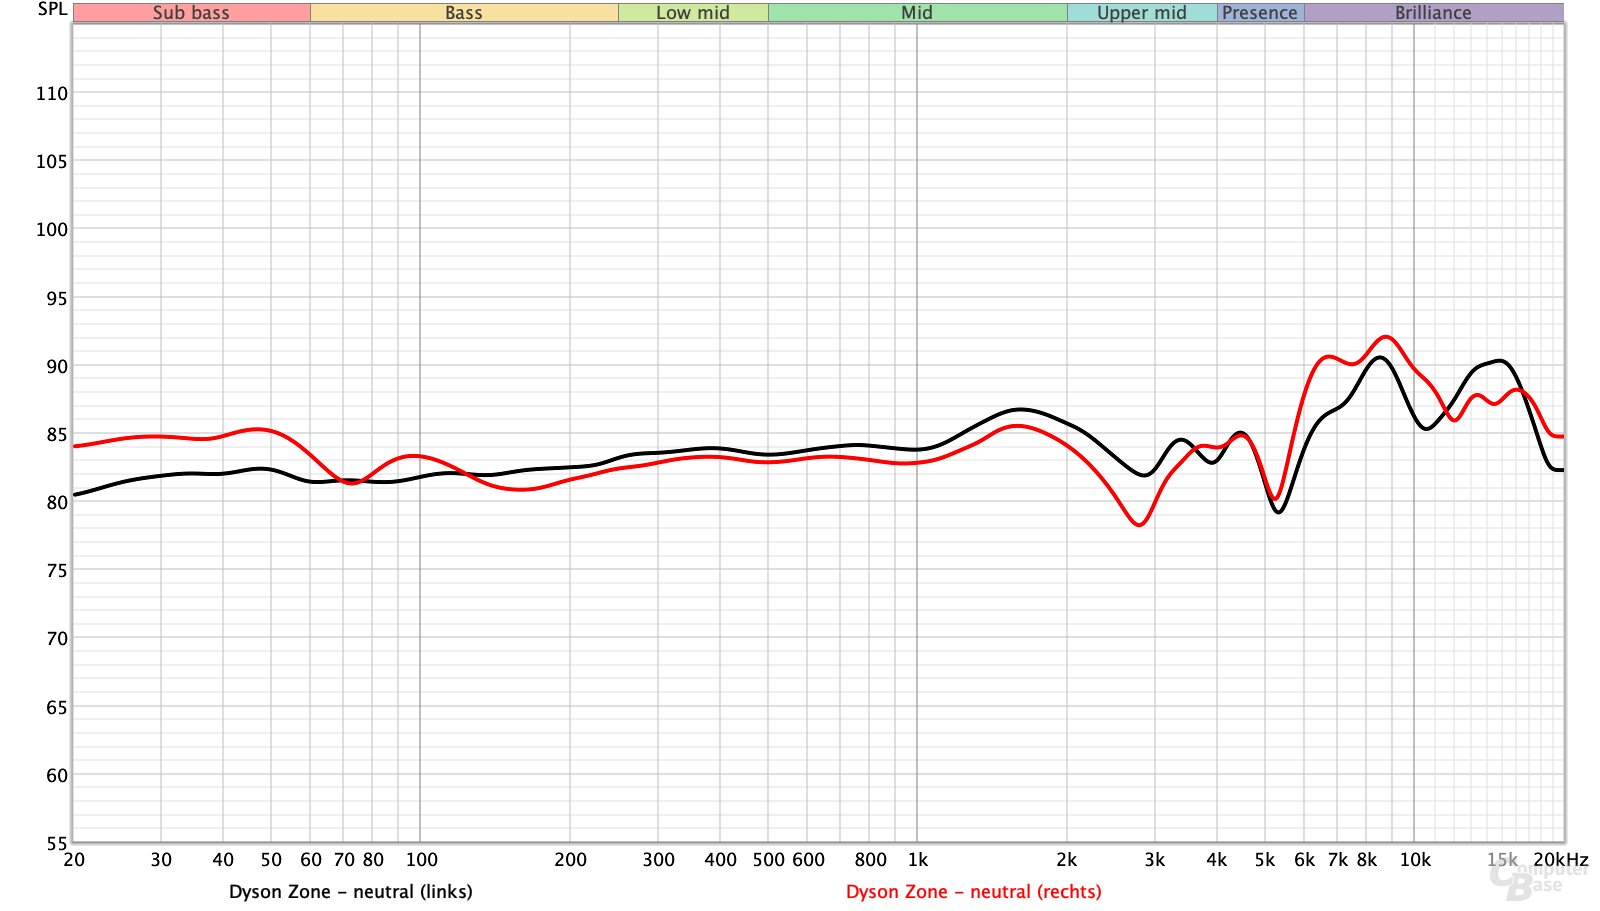Click the black curve dip near 5.3 kHz
The width and height of the screenshot is (1600, 911).
[1278, 512]
